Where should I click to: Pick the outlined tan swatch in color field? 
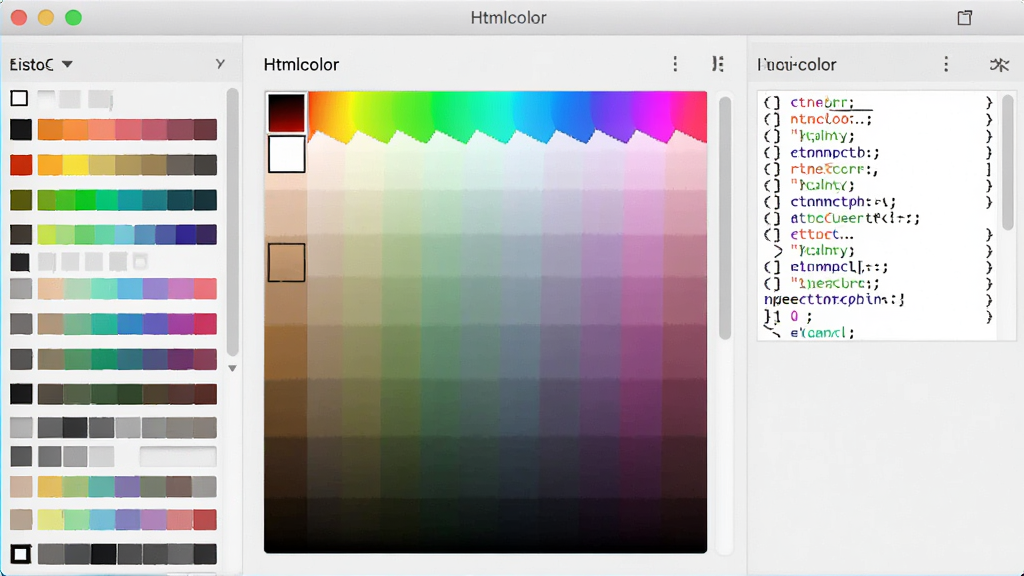286,263
